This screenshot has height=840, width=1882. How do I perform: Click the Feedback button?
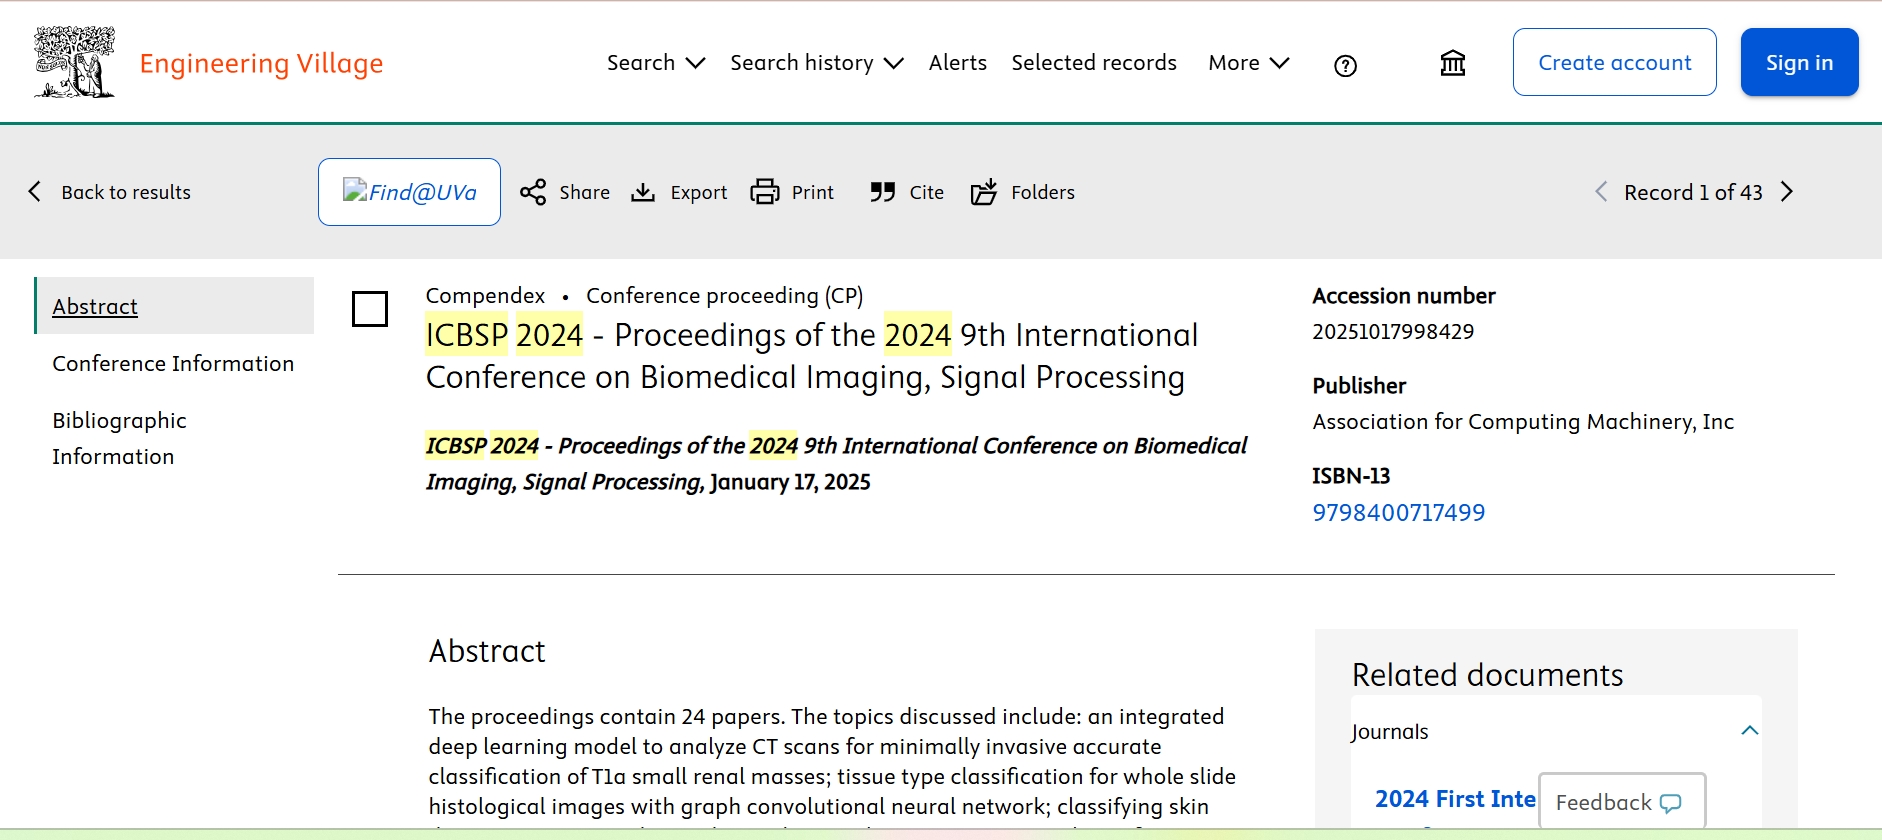1621,802
